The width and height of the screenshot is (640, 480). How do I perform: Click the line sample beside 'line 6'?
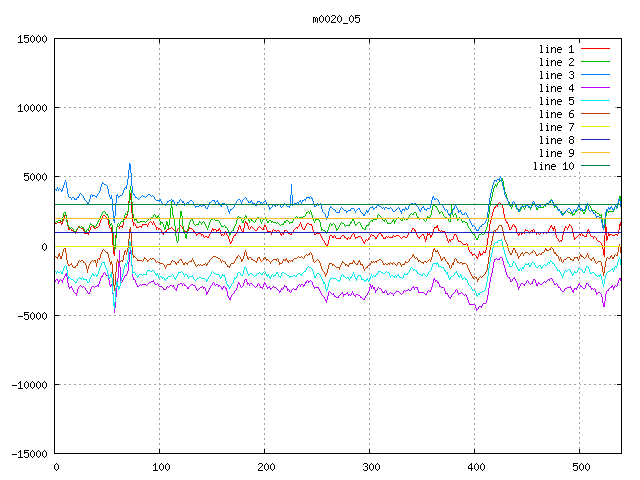(x=595, y=114)
